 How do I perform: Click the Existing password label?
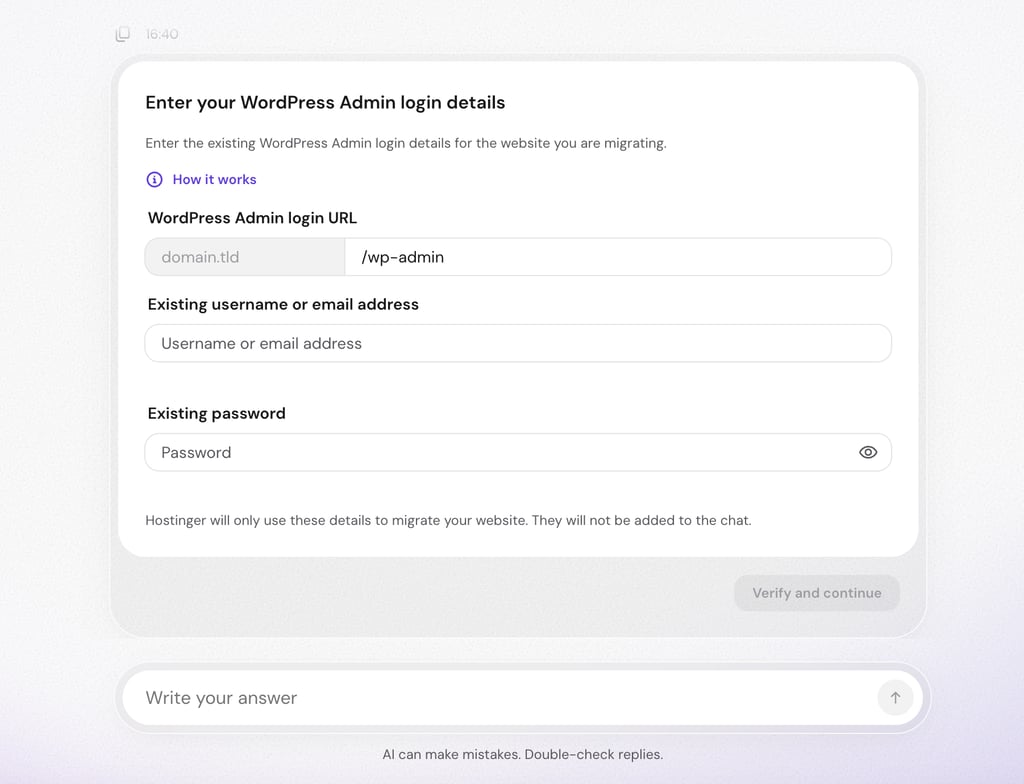216,414
